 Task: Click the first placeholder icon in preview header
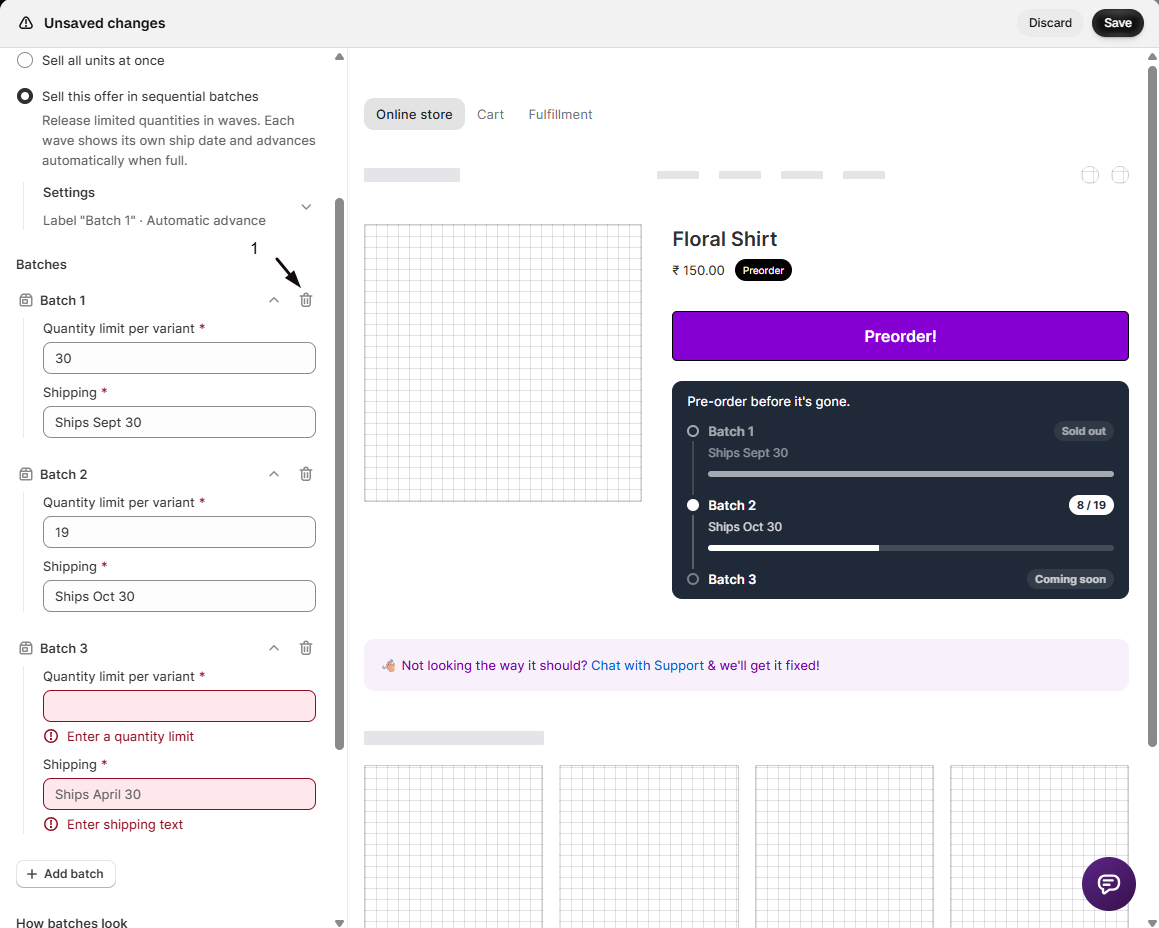click(1090, 175)
